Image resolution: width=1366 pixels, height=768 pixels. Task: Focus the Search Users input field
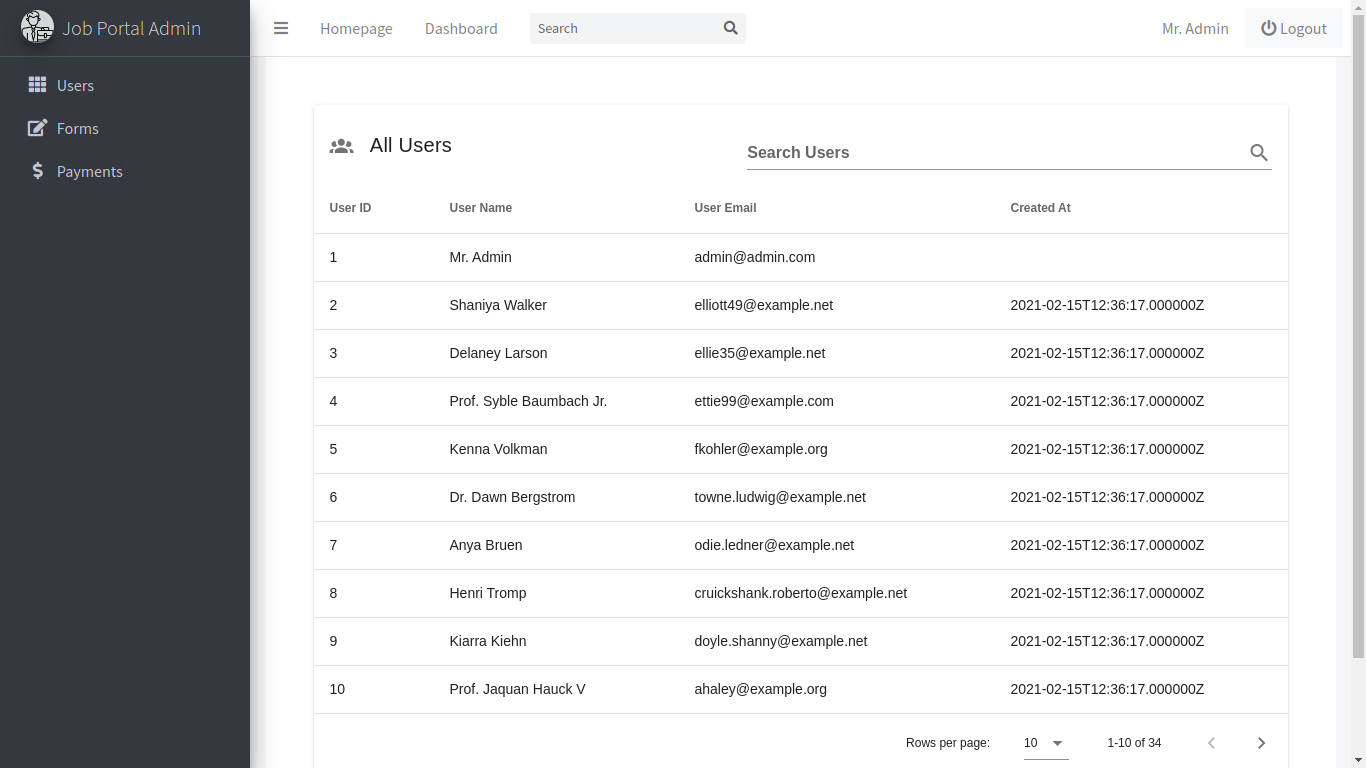990,153
